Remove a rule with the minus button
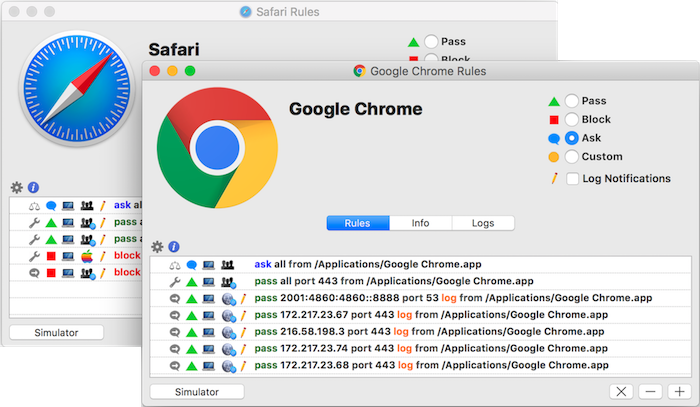Image resolution: width=700 pixels, height=407 pixels. [650, 392]
